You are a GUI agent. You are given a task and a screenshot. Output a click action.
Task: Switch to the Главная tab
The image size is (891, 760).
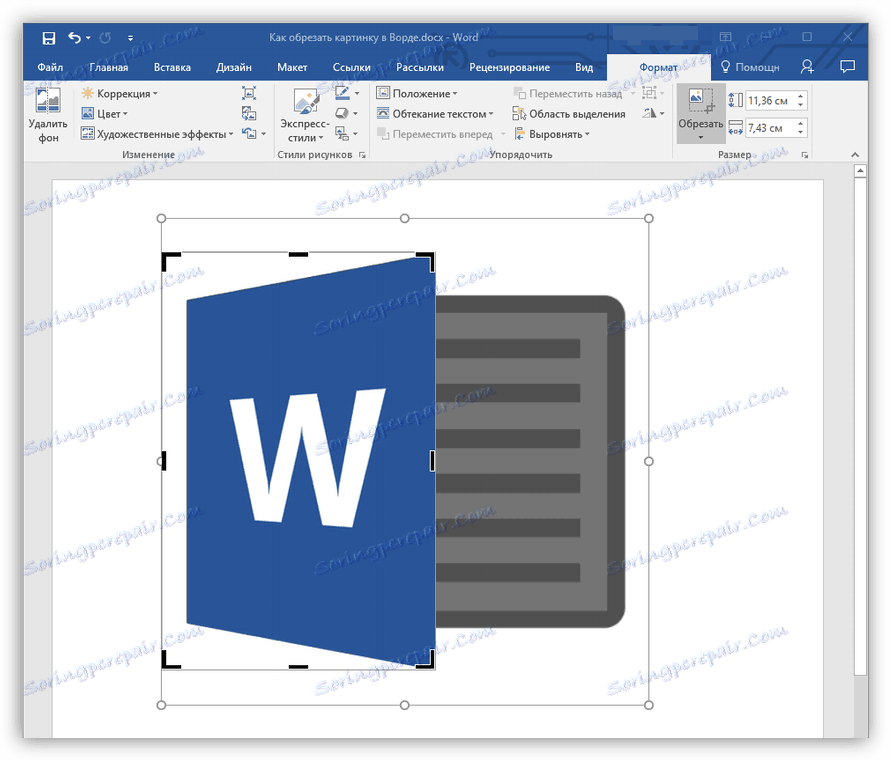109,67
